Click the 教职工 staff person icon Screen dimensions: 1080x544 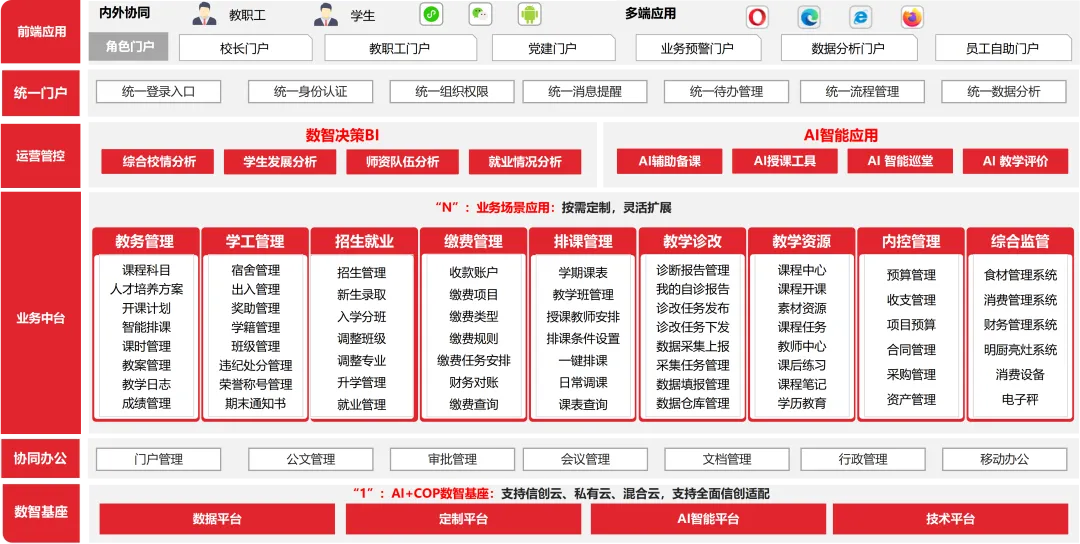(204, 14)
